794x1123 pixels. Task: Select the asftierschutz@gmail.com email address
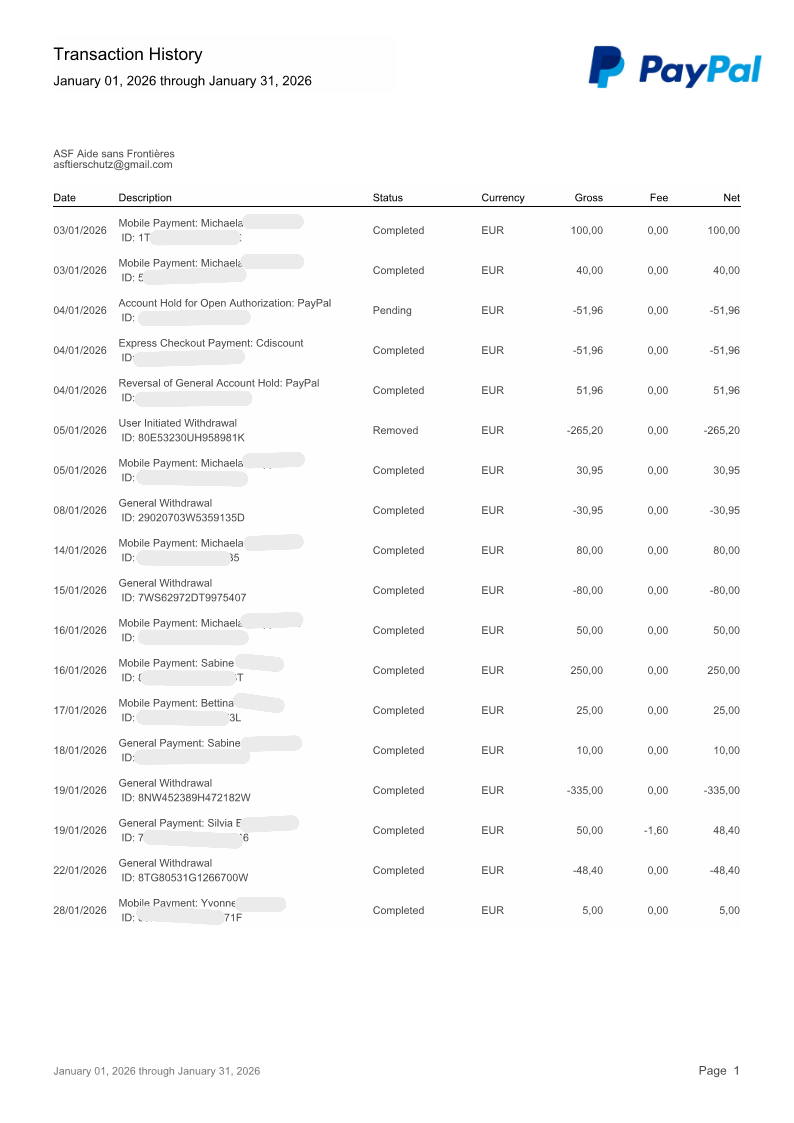pyautogui.click(x=113, y=165)
